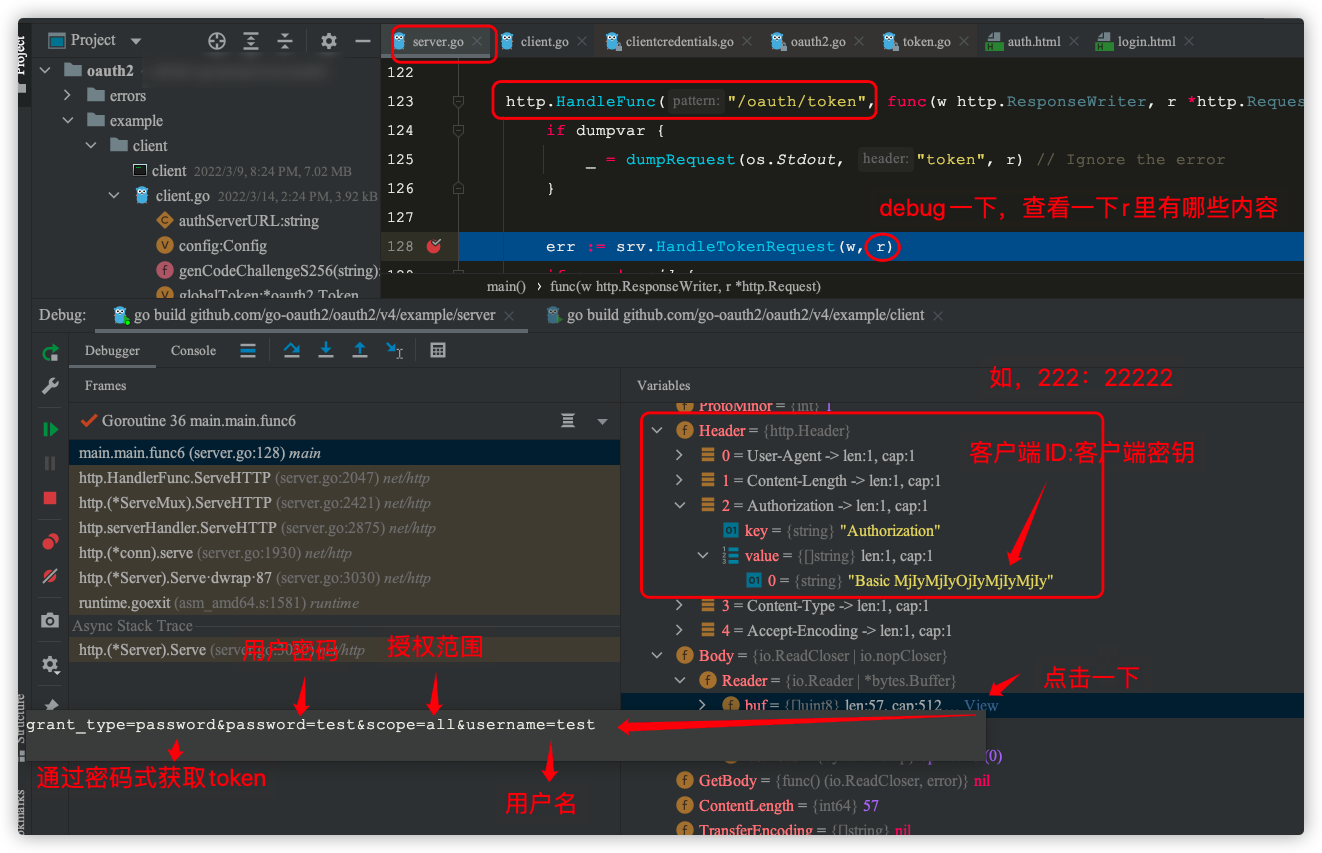
Task: Switch to token.go editor tab
Action: click(926, 41)
